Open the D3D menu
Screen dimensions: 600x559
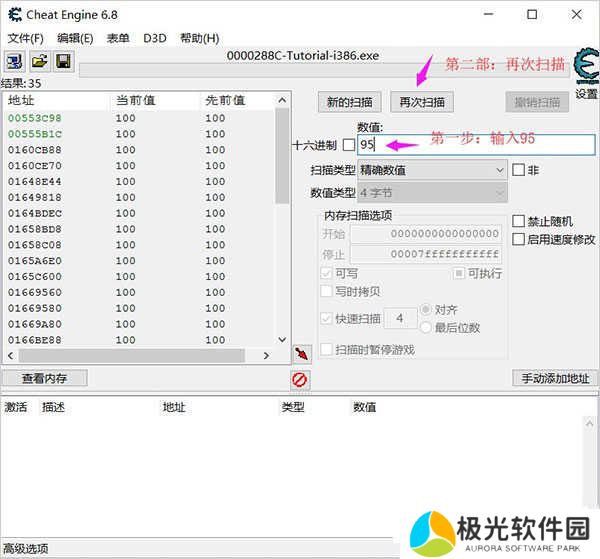pos(155,38)
